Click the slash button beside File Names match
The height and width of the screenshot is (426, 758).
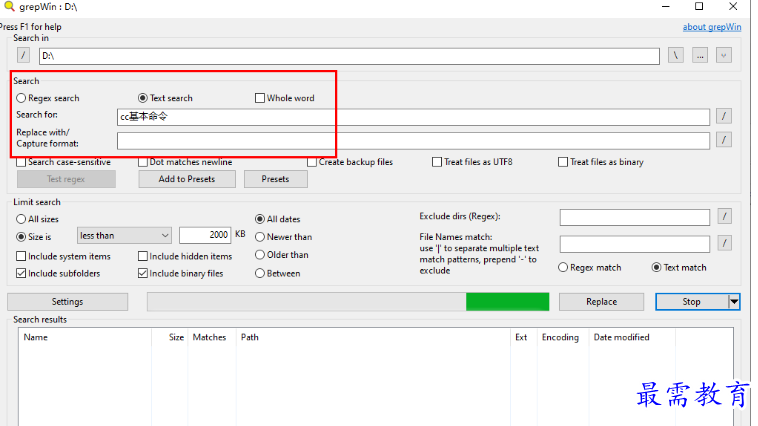coord(724,243)
